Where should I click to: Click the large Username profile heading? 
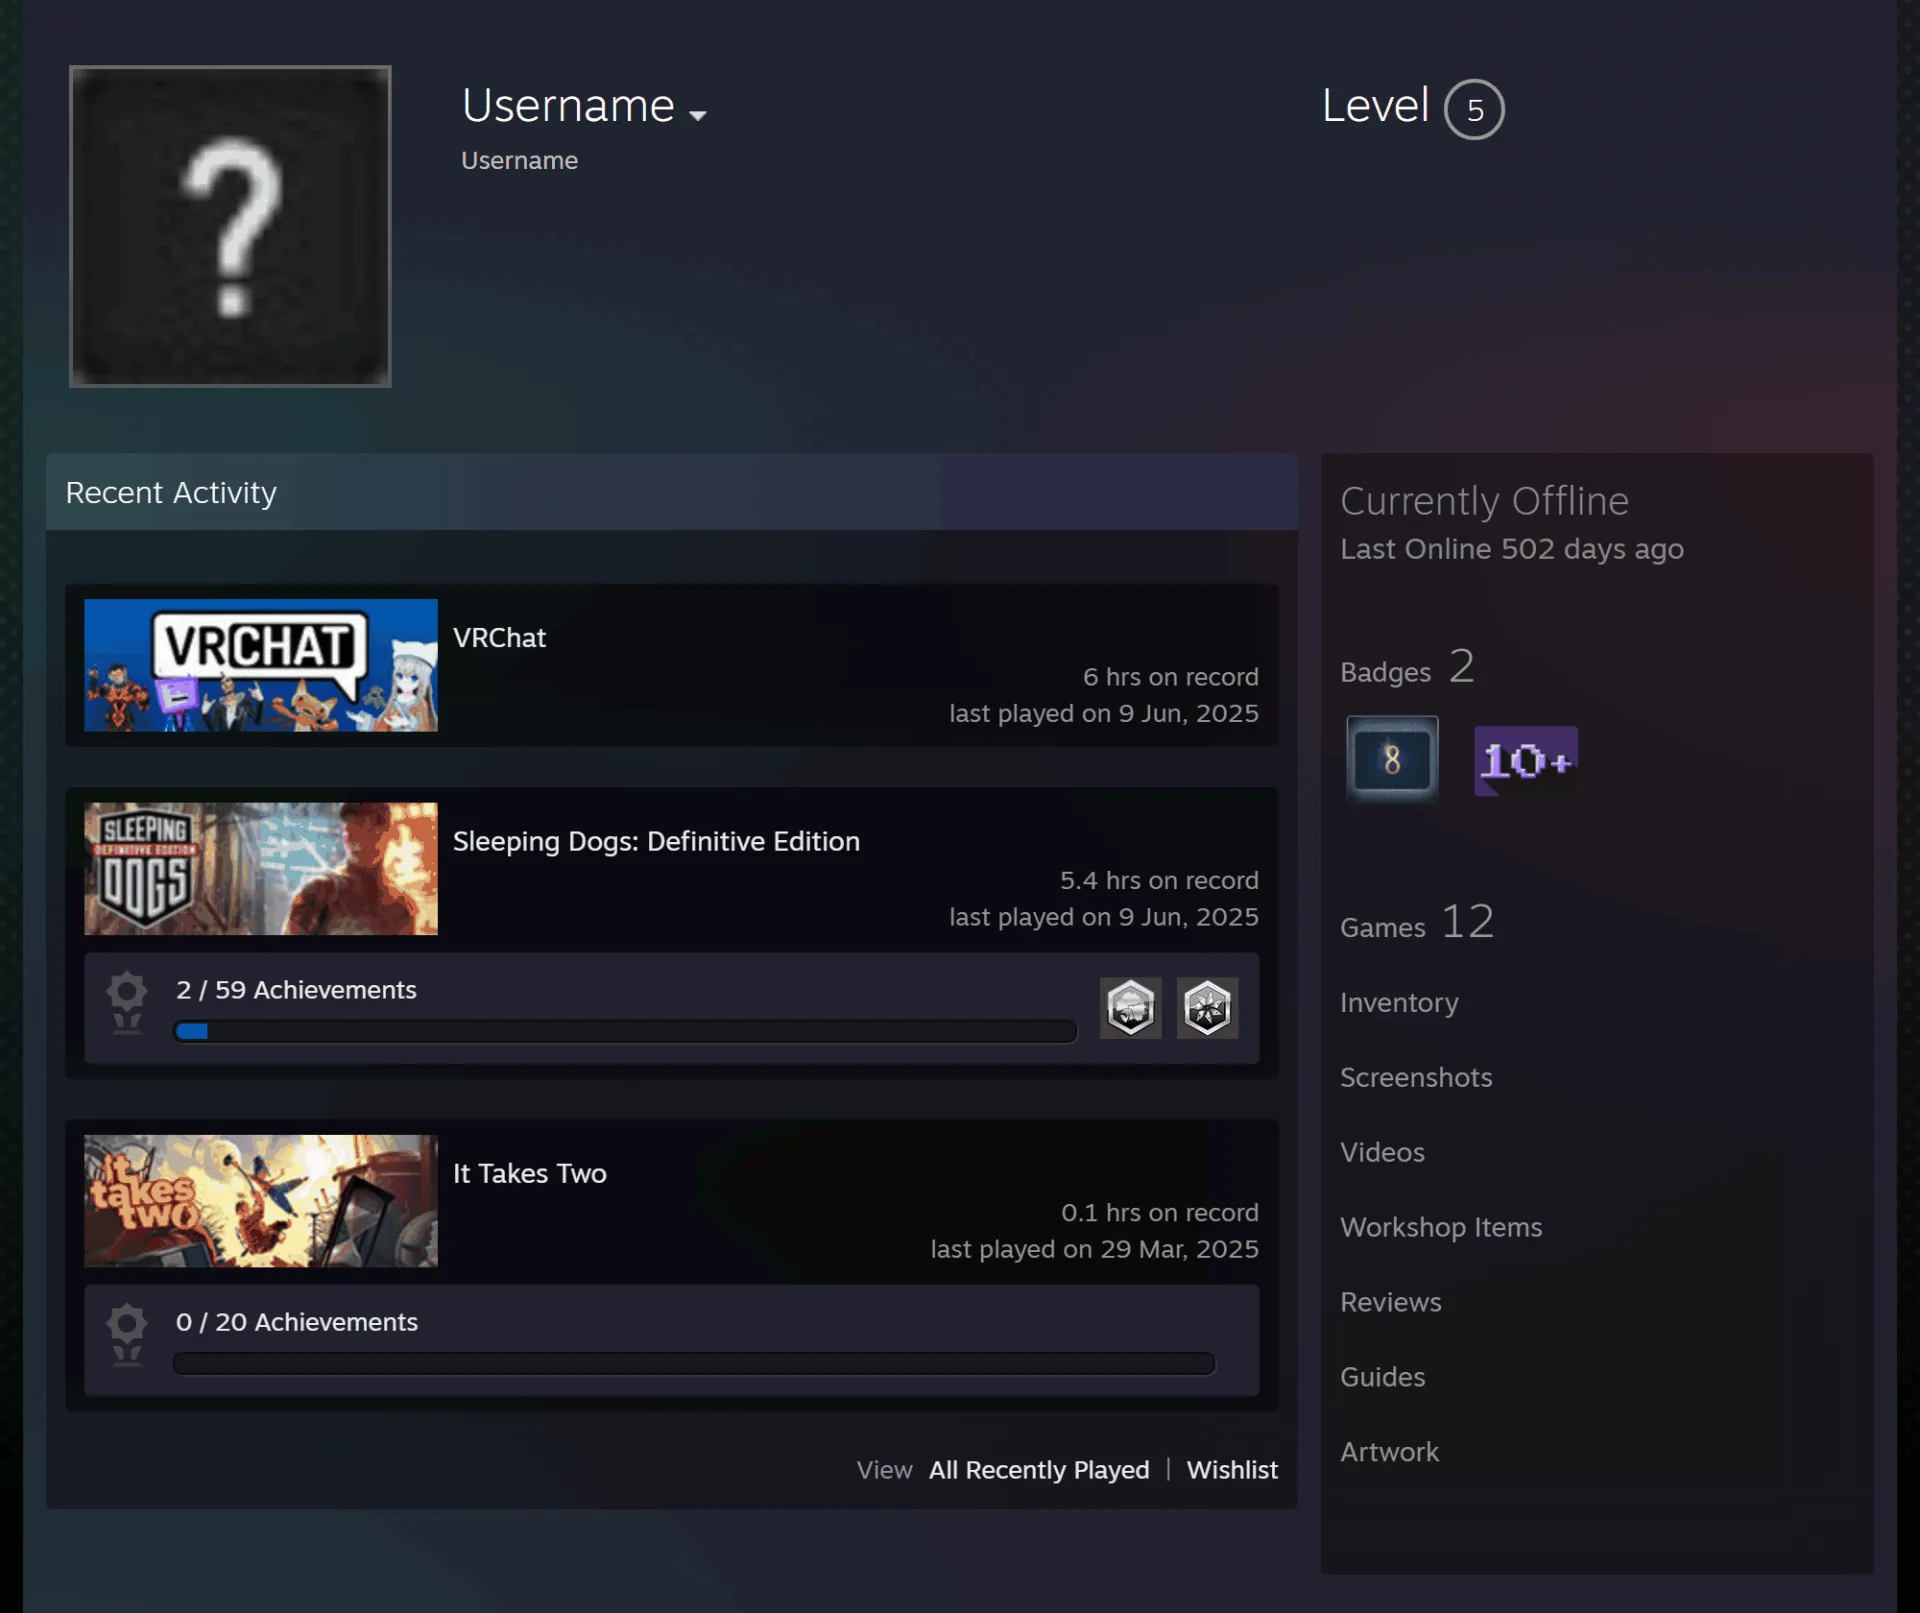[568, 106]
